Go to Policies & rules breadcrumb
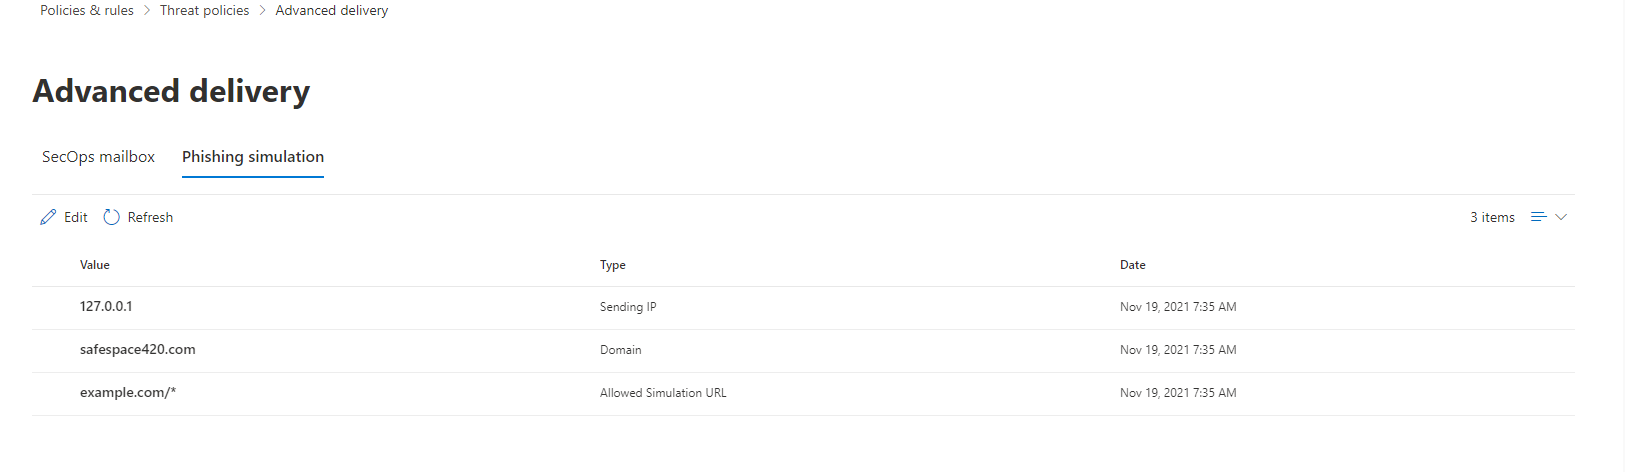The width and height of the screenshot is (1625, 472). [87, 10]
